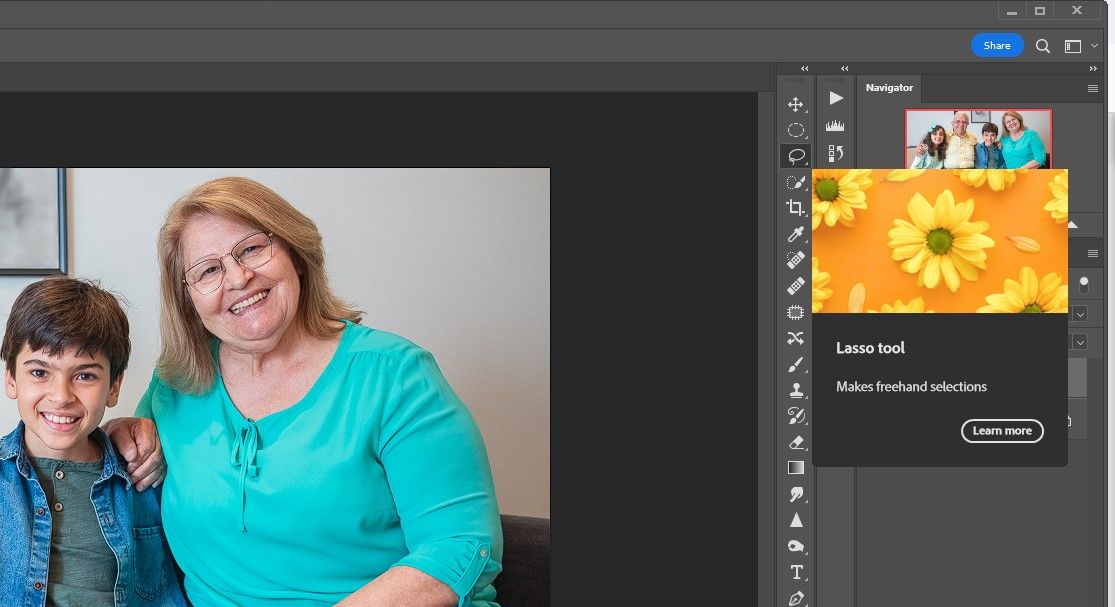This screenshot has width=1115, height=607.
Task: Flip the vertical toggle switch in right panel
Action: [x=1084, y=284]
